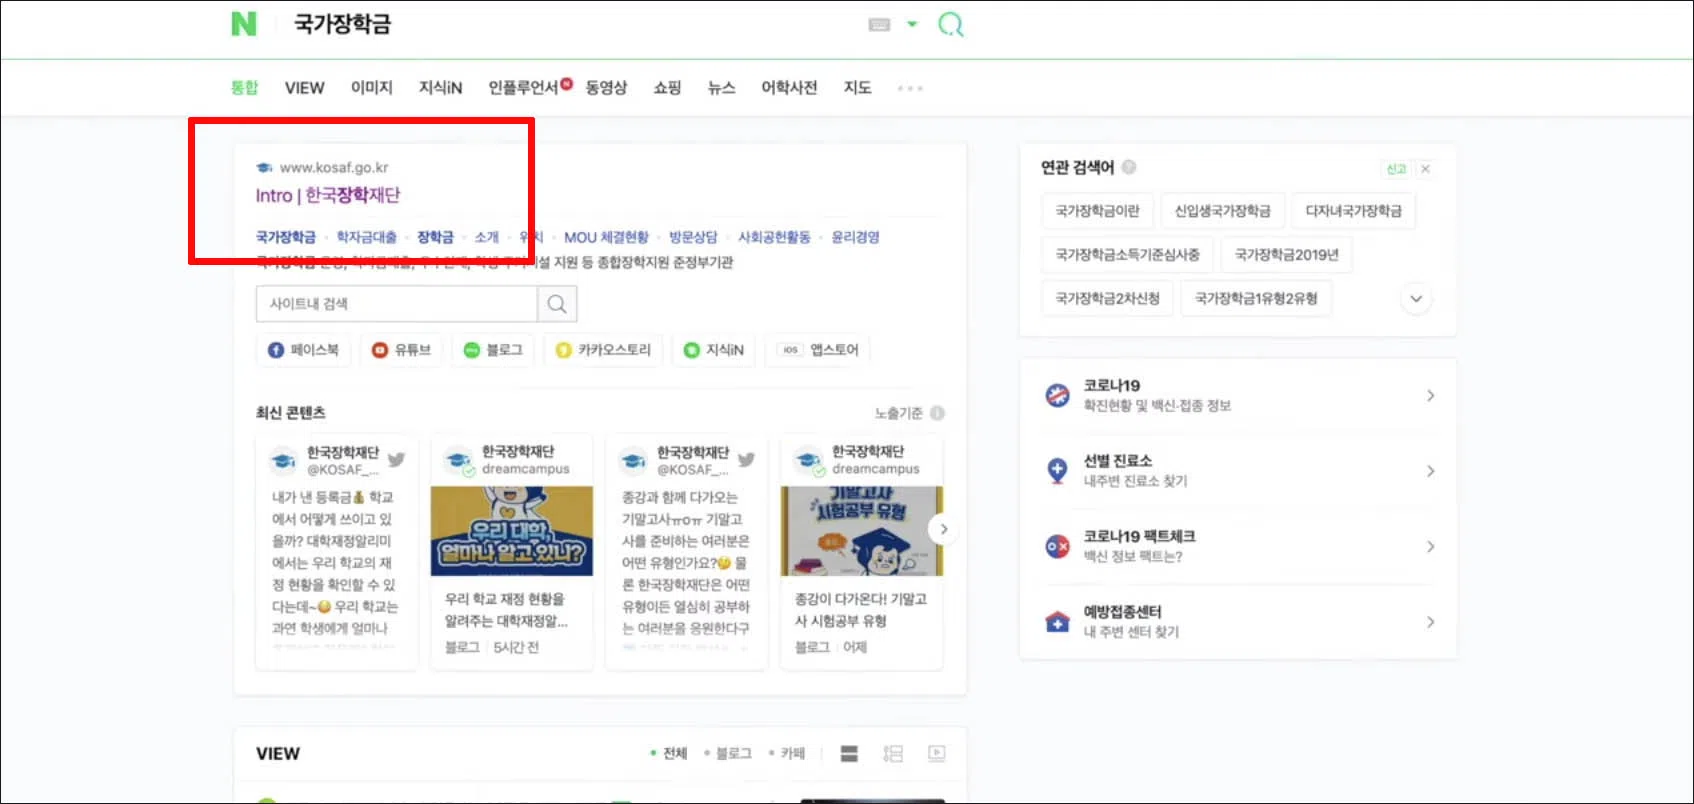Click the 신고 button in related searches
This screenshot has height=804, width=1694.
(x=1396, y=169)
